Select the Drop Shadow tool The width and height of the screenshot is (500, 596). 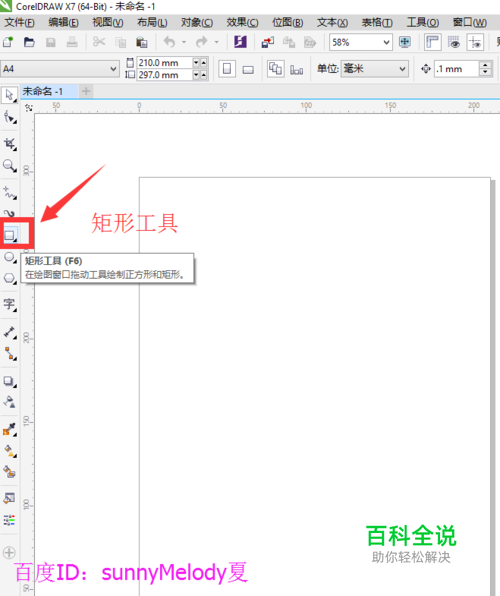[x=10, y=381]
